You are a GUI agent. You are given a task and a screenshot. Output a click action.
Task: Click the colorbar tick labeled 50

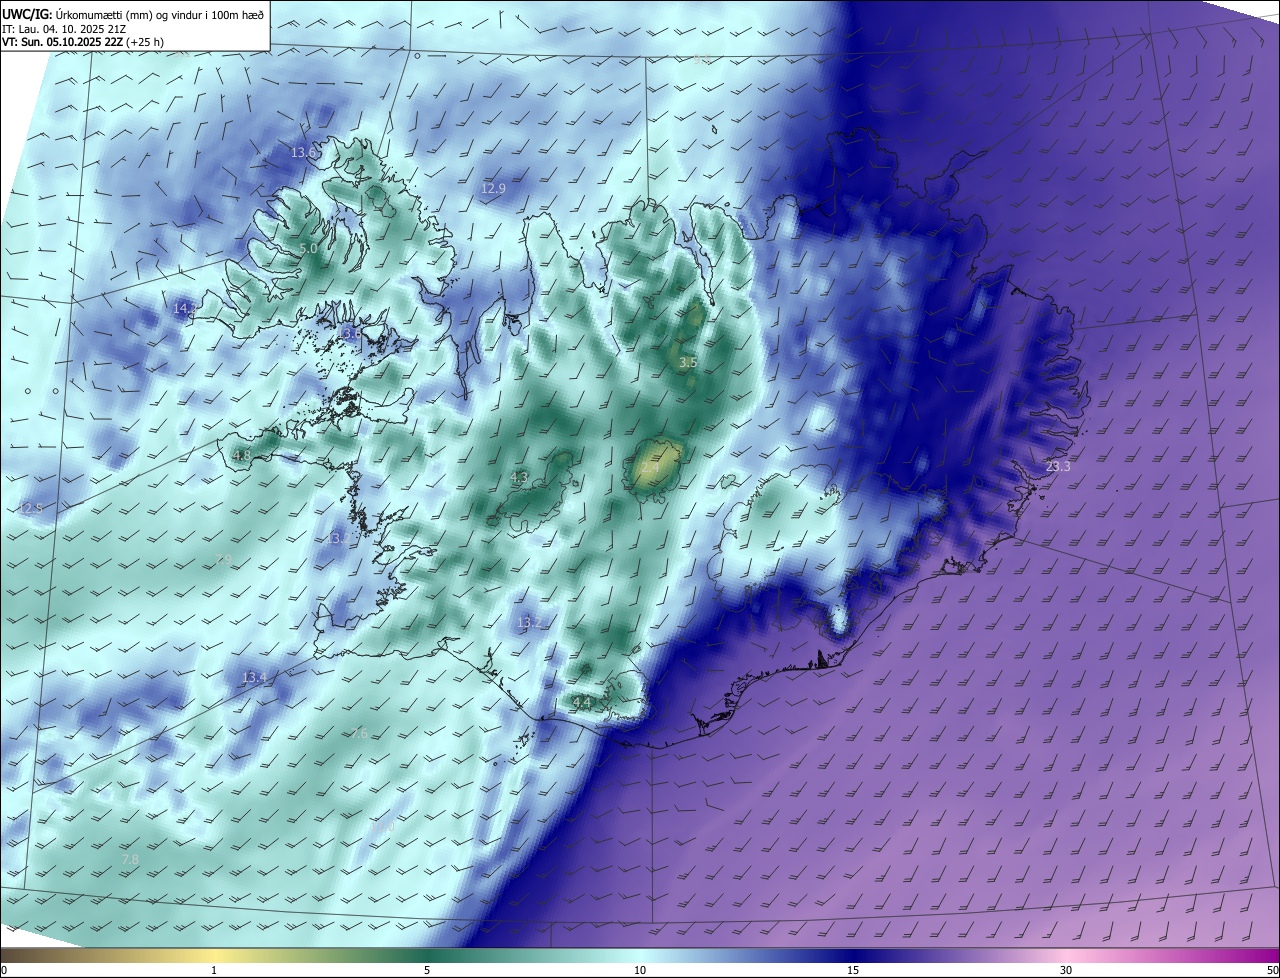(1272, 971)
